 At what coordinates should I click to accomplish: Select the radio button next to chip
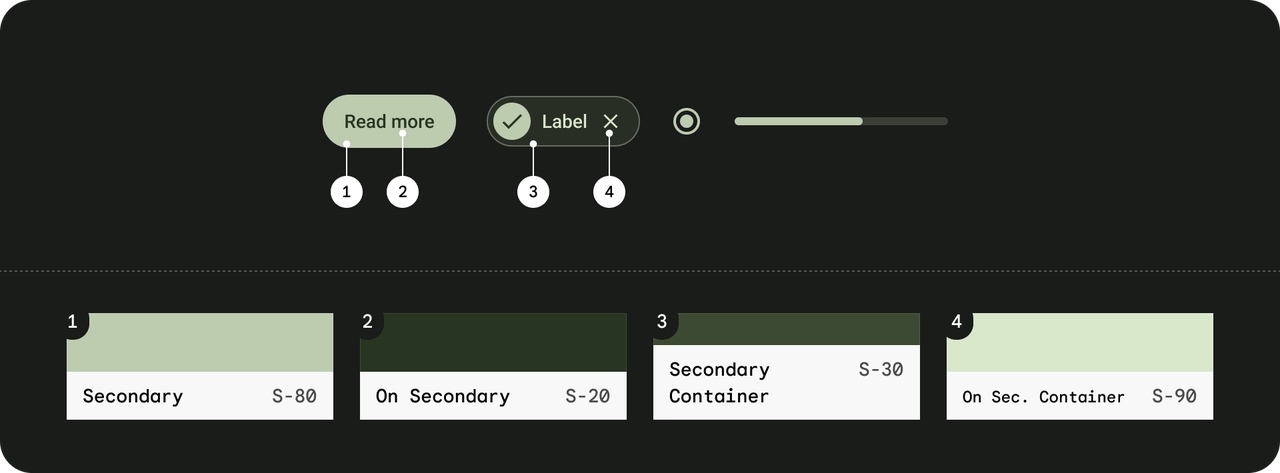686,122
